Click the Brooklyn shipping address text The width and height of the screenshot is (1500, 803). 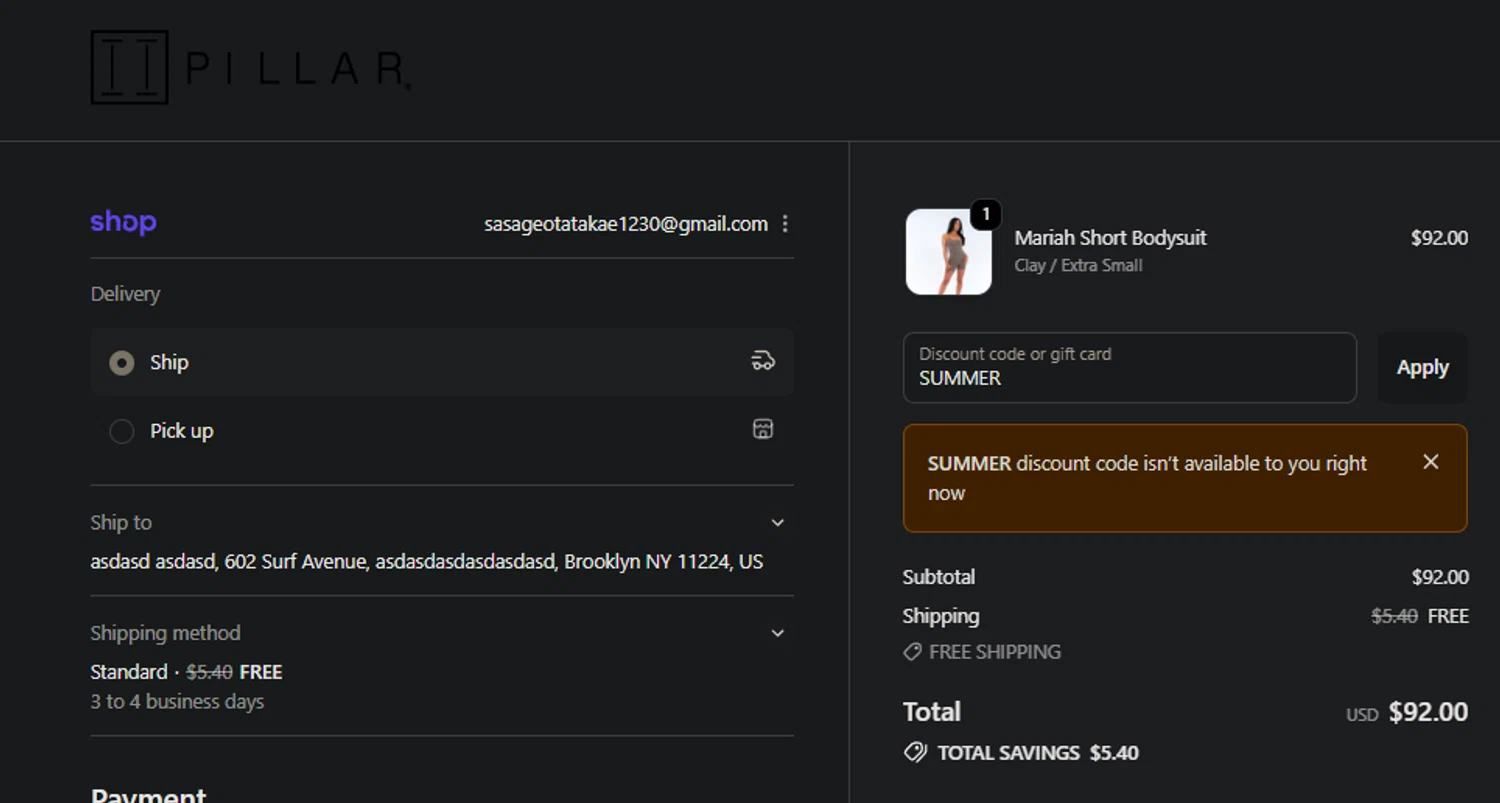coord(427,562)
